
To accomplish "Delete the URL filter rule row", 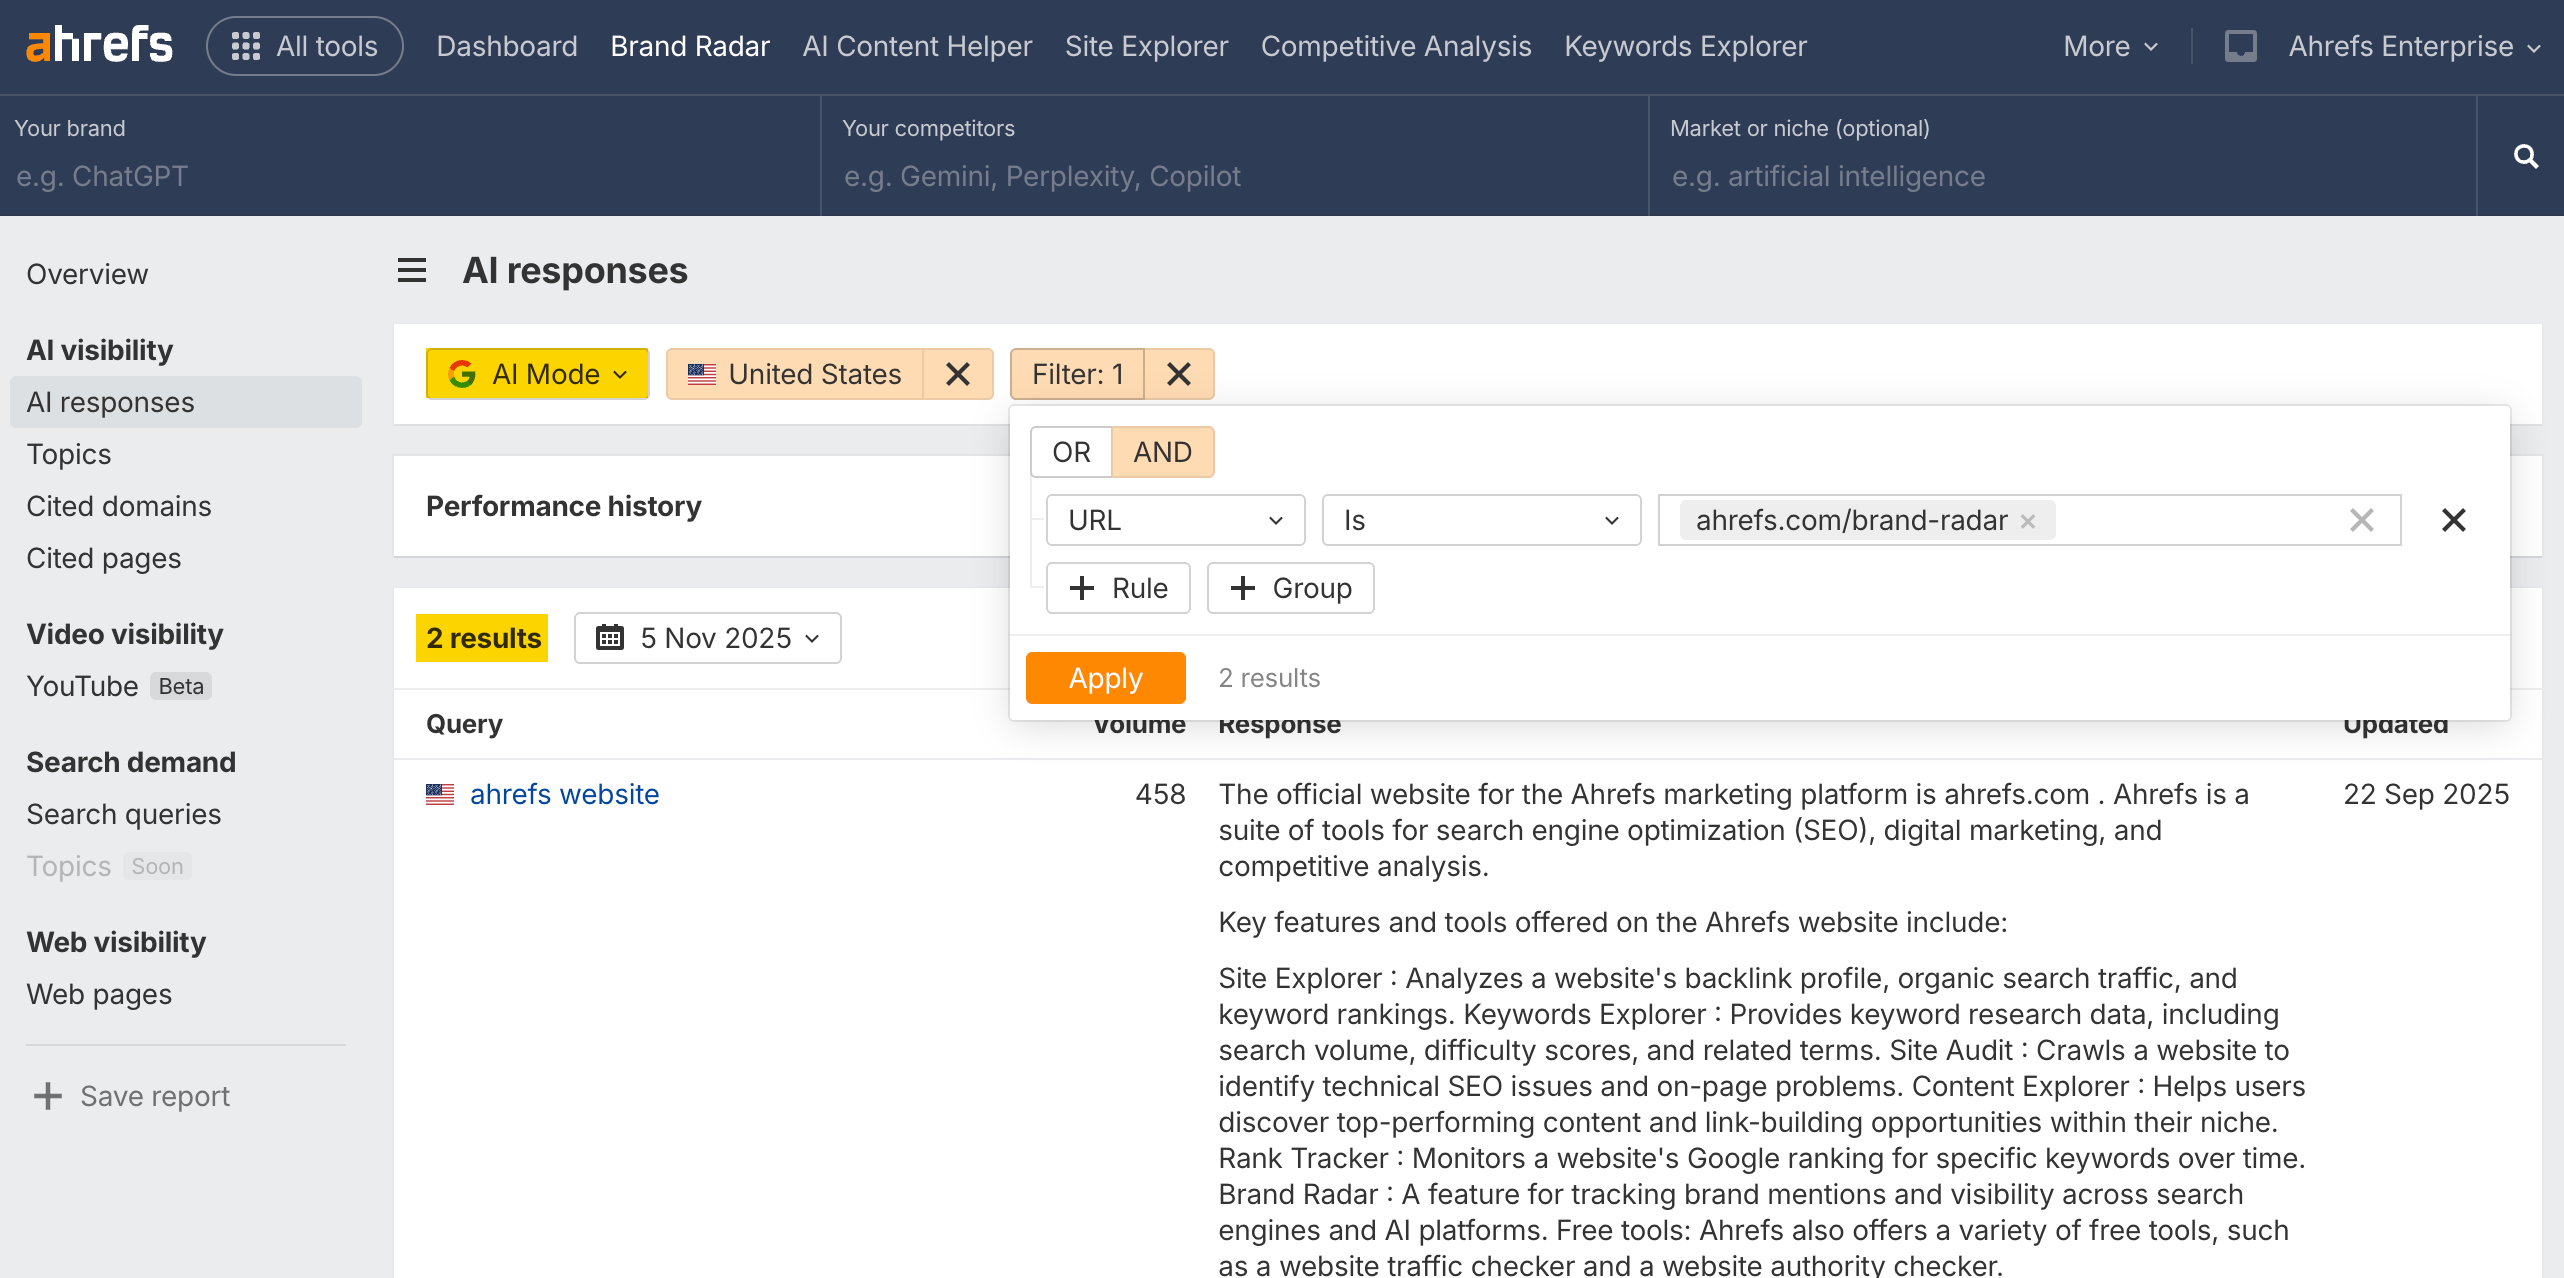I will [2453, 520].
